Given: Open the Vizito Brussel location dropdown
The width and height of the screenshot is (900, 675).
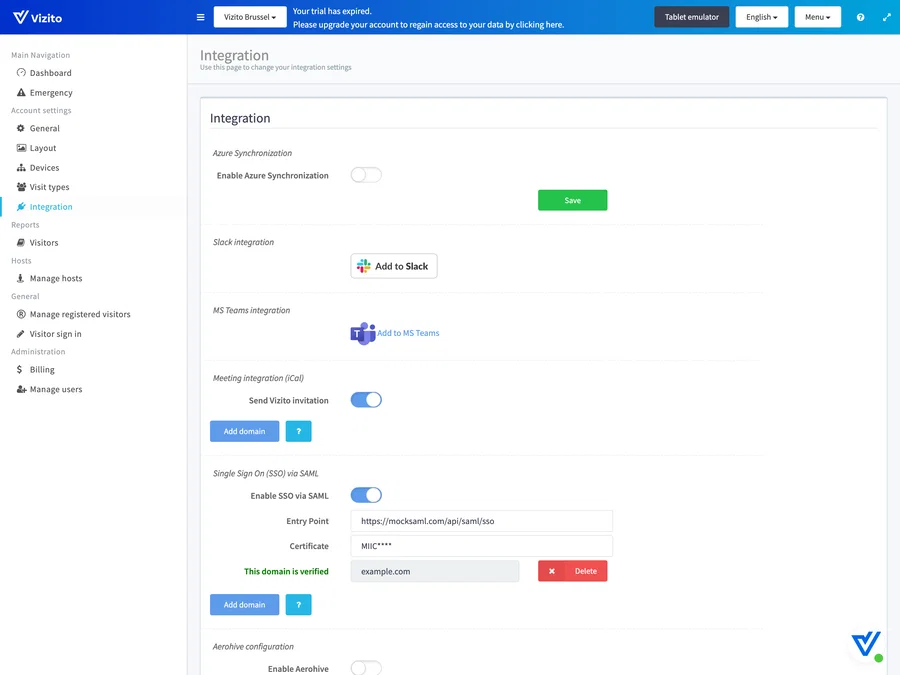Looking at the screenshot, I should point(250,17).
